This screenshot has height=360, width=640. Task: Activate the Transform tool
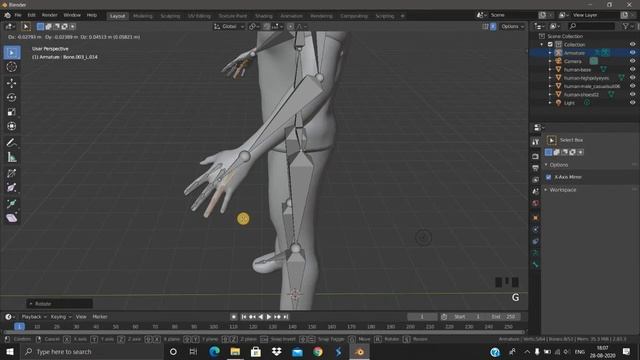click(x=11, y=126)
